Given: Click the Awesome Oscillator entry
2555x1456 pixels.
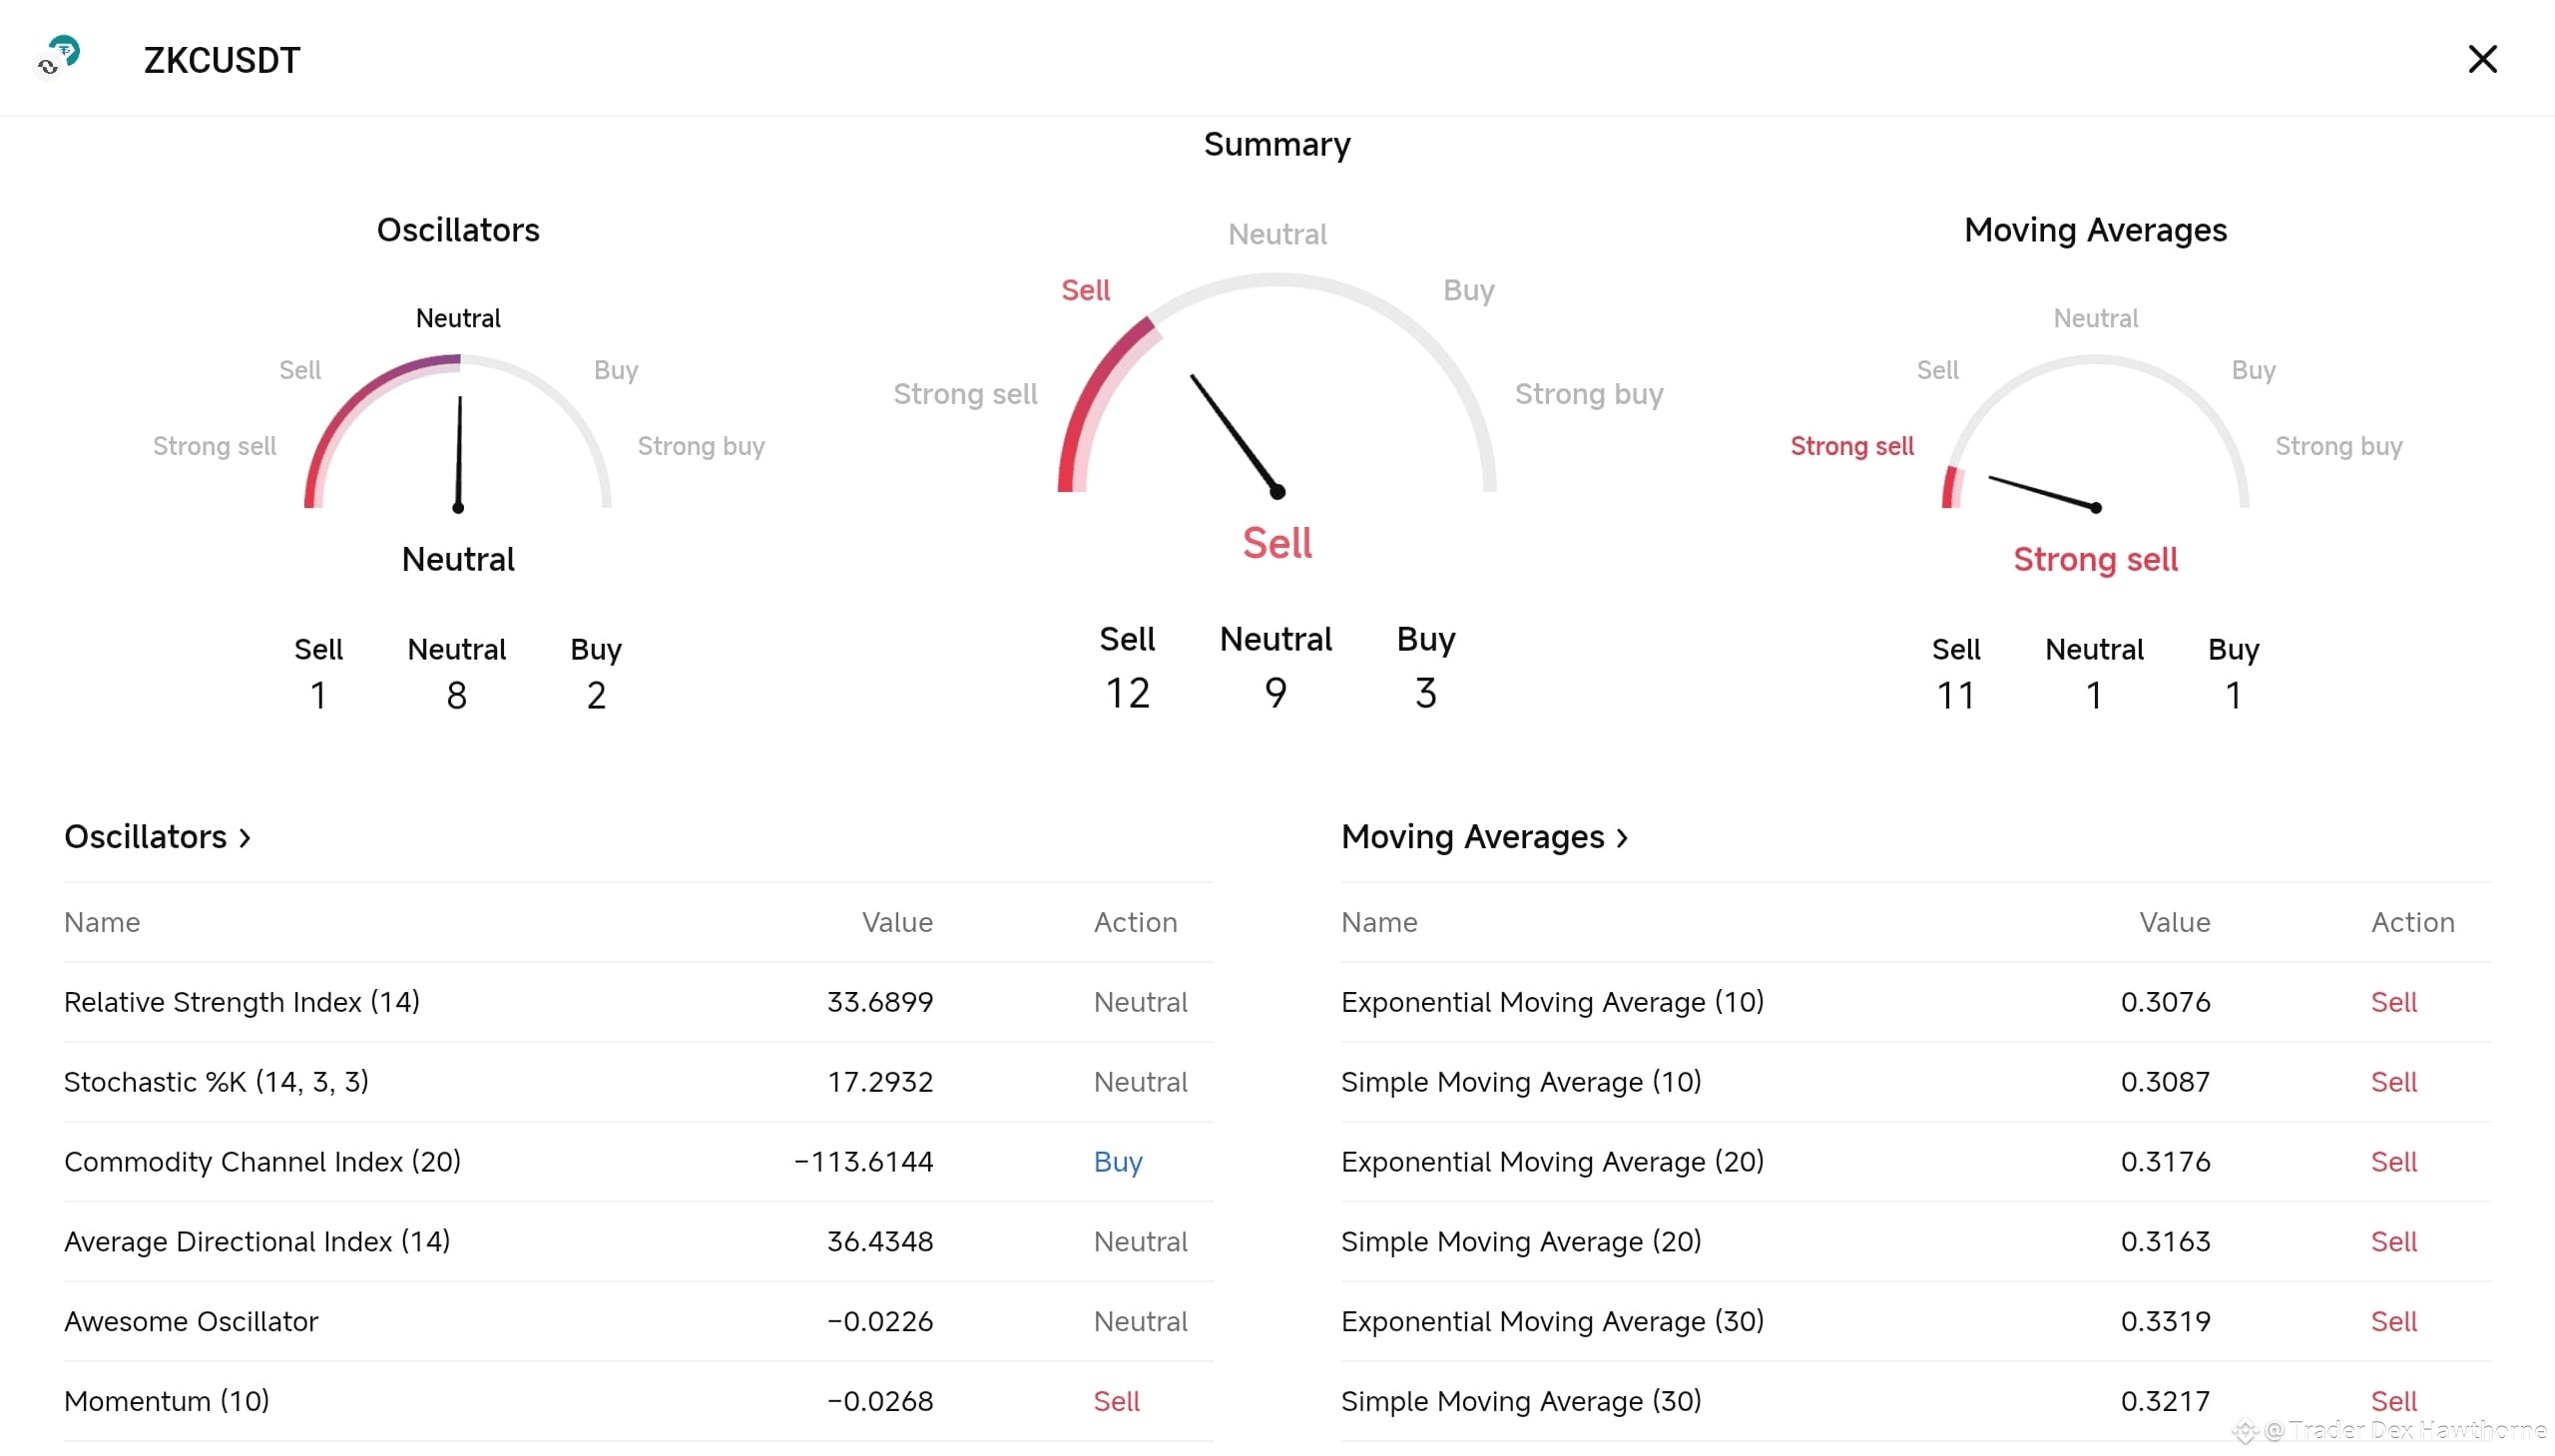Looking at the screenshot, I should [x=191, y=1321].
